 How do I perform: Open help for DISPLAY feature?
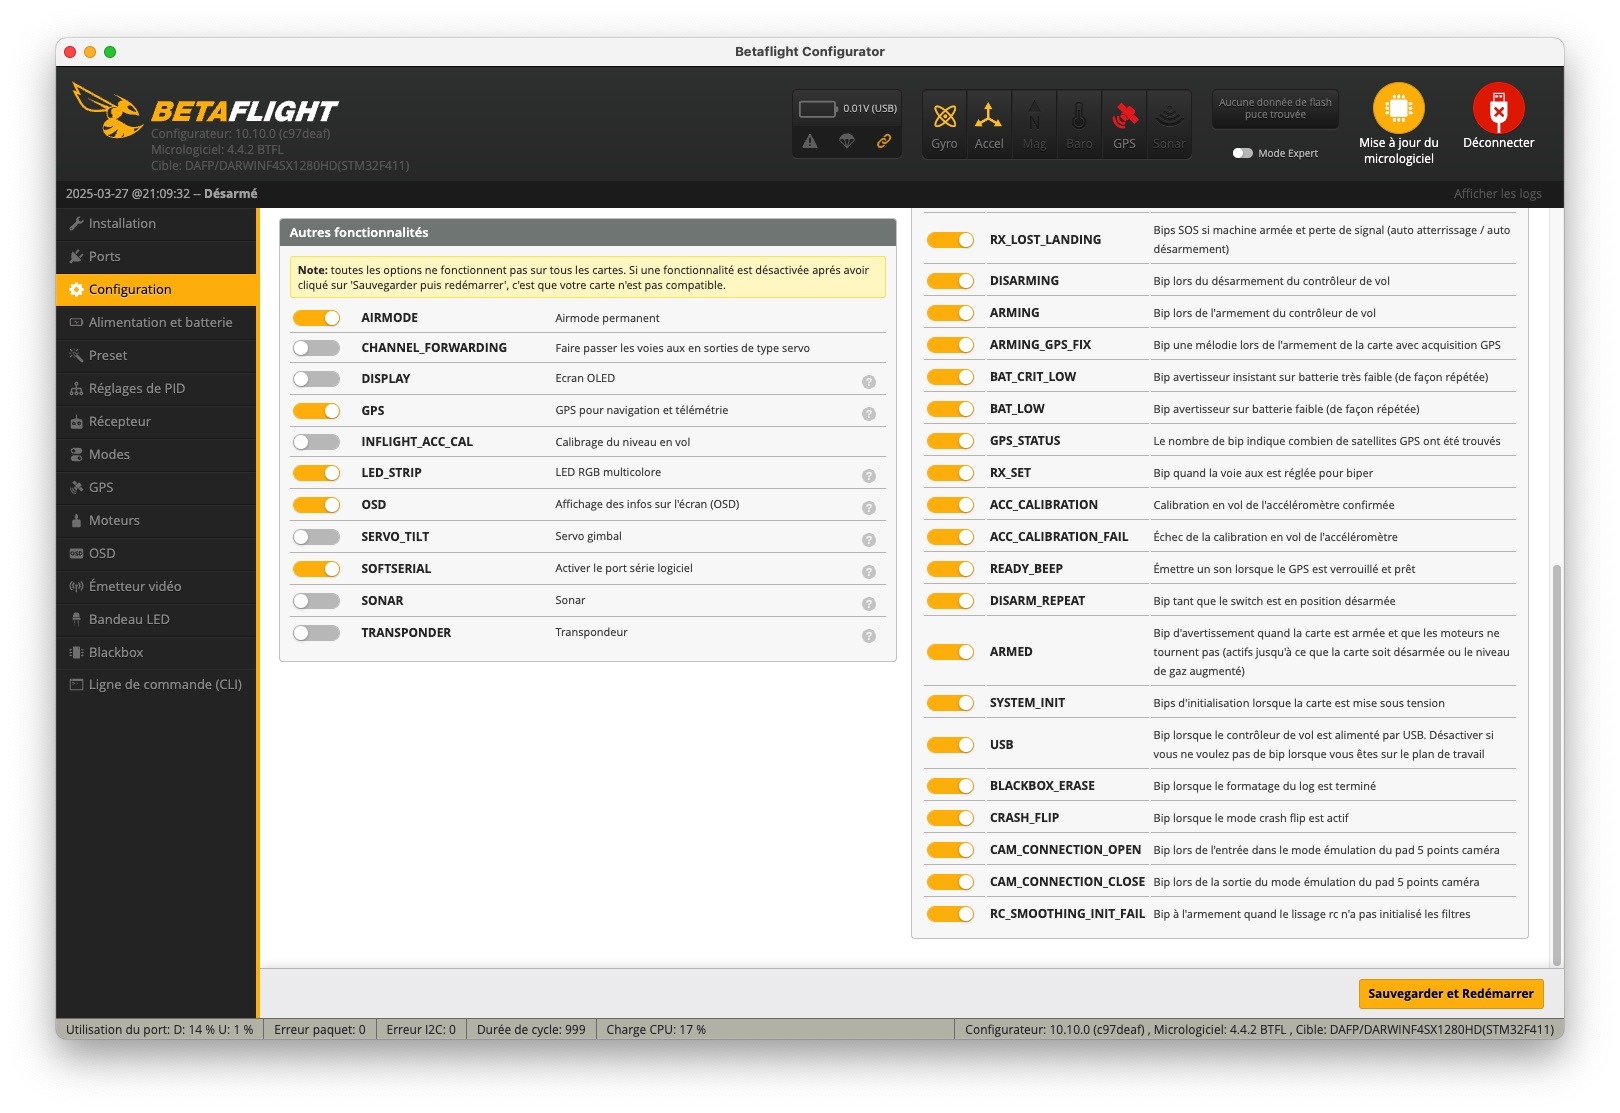869,382
